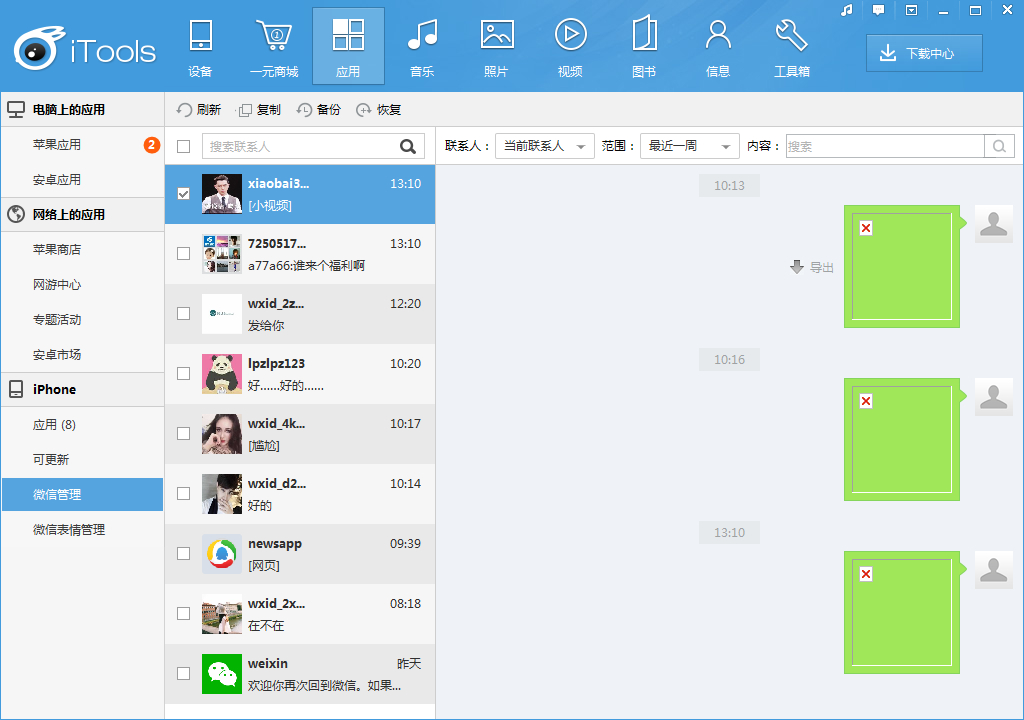1024x720 pixels.
Task: Click the 备份 backup toolbar button
Action: click(x=319, y=110)
